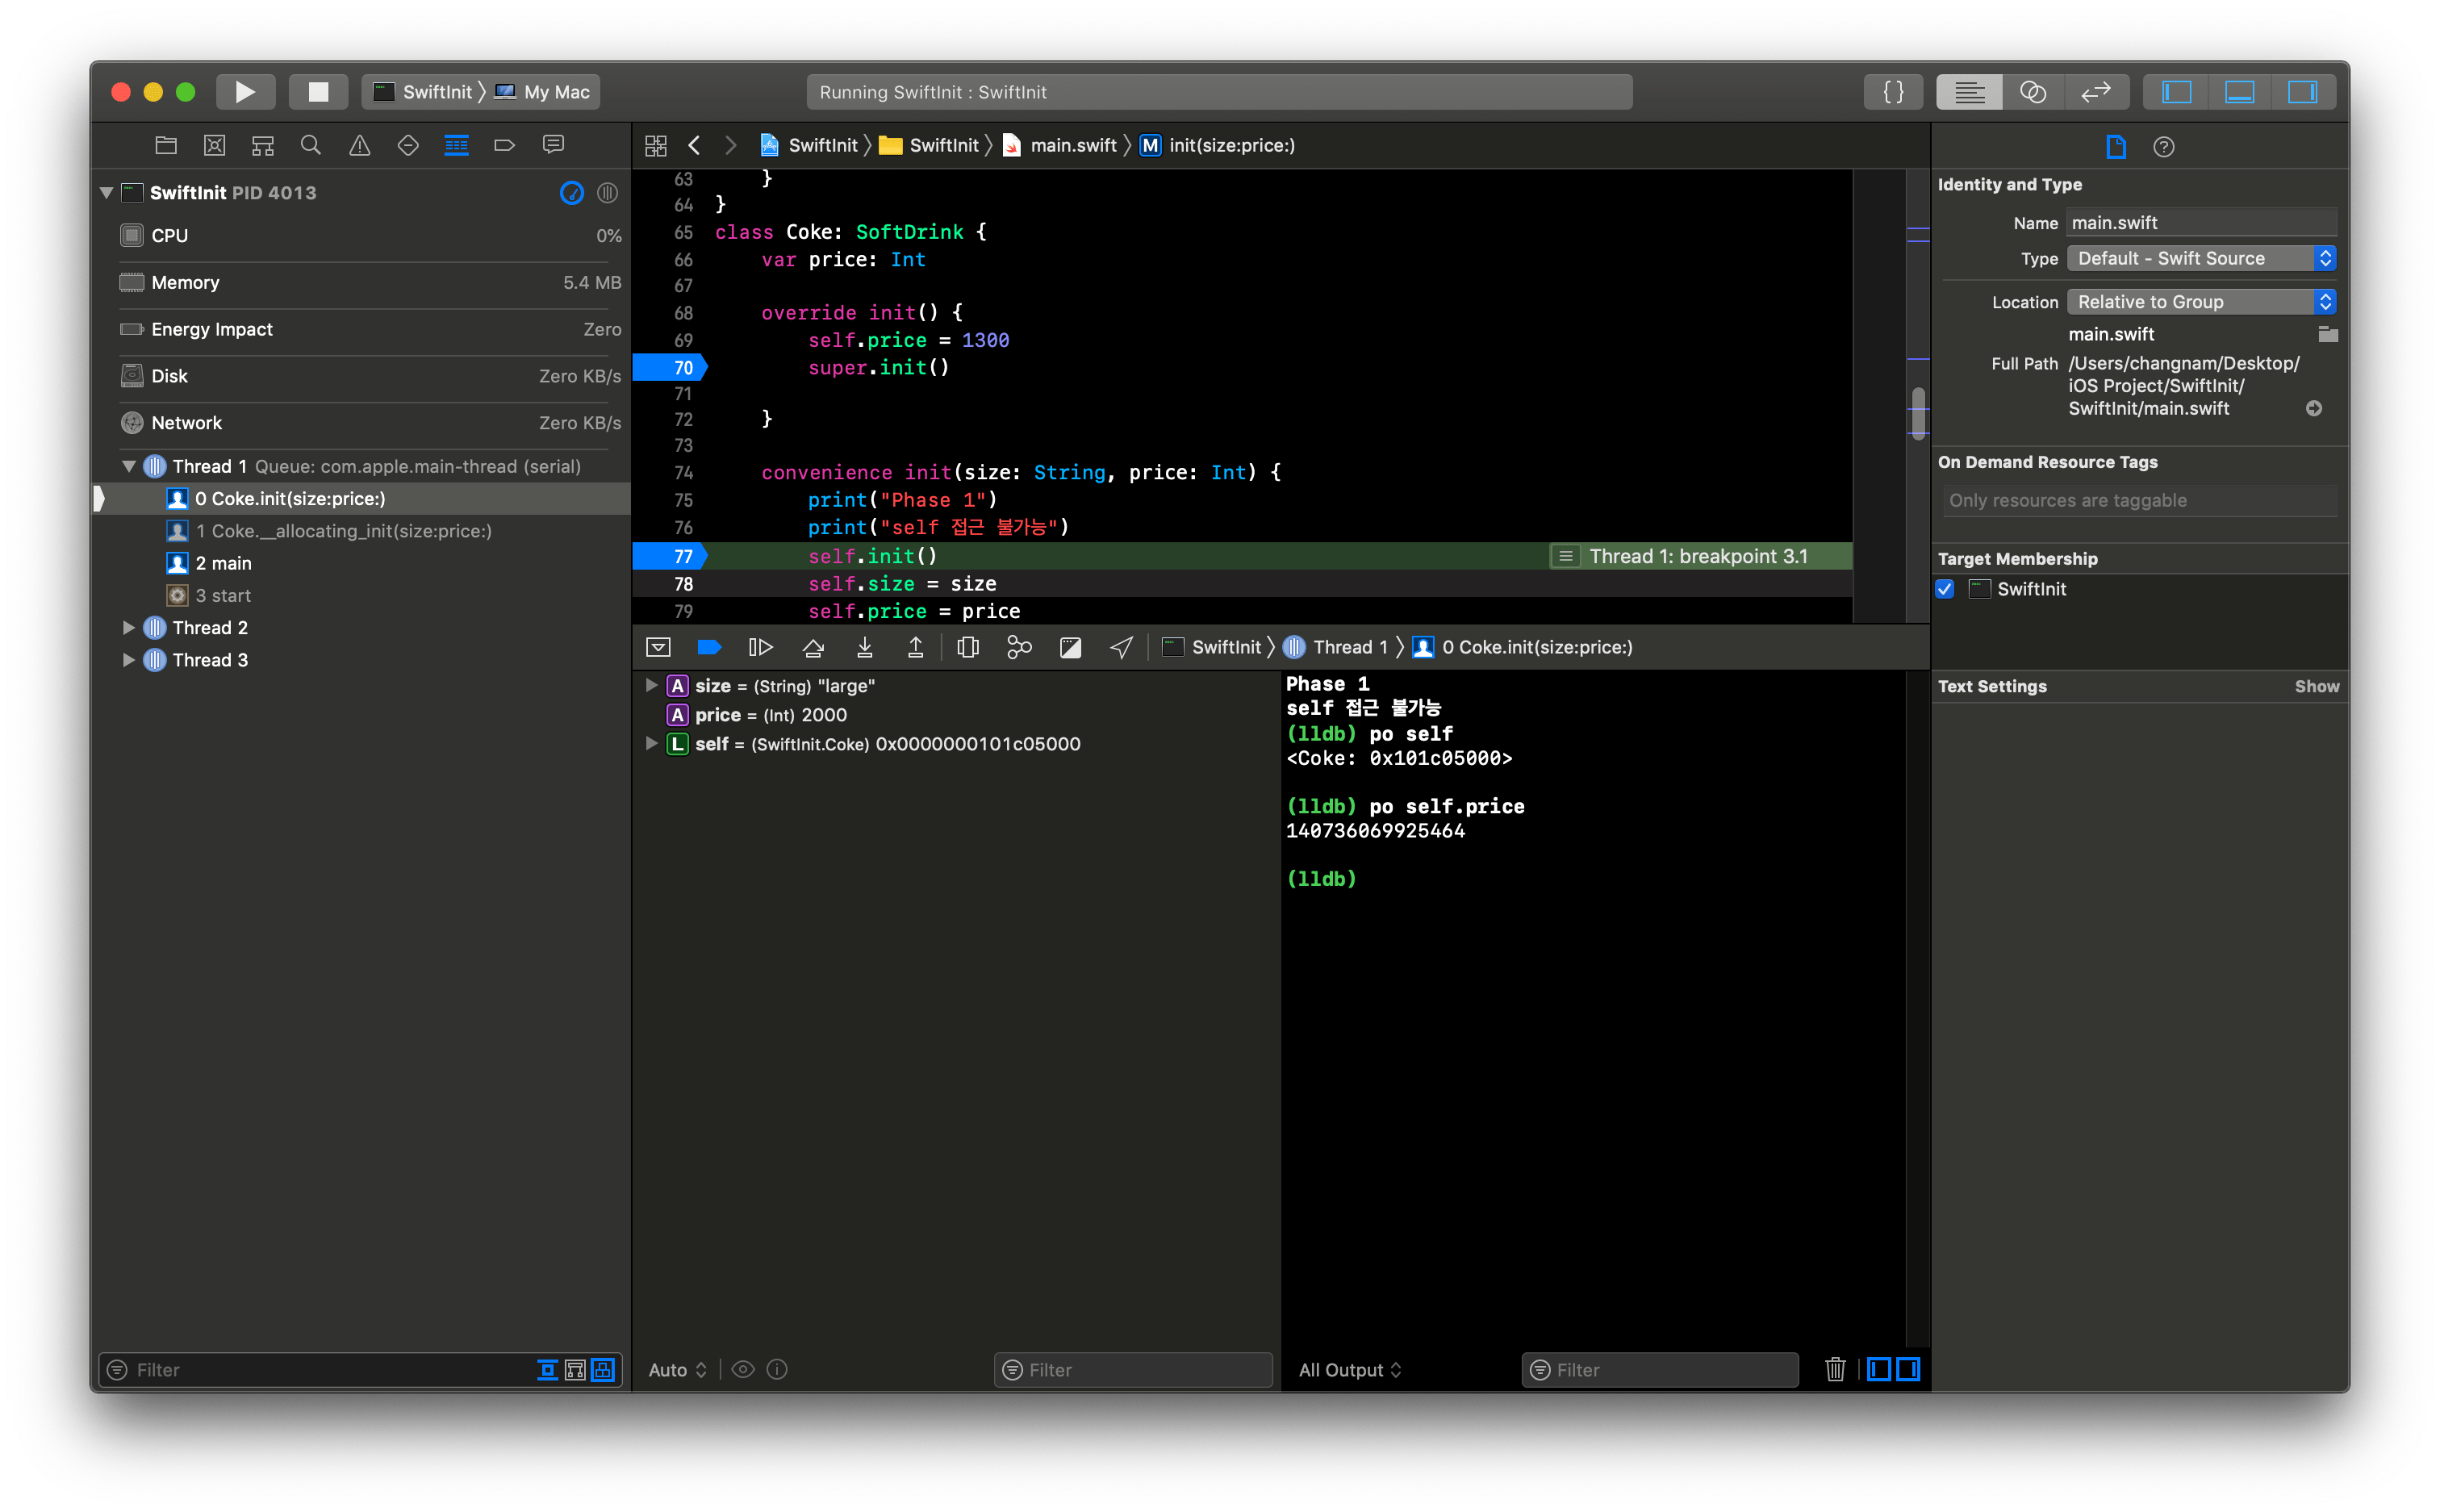Uncheck the SwiftInit target membership checkbox

pos(1944,589)
